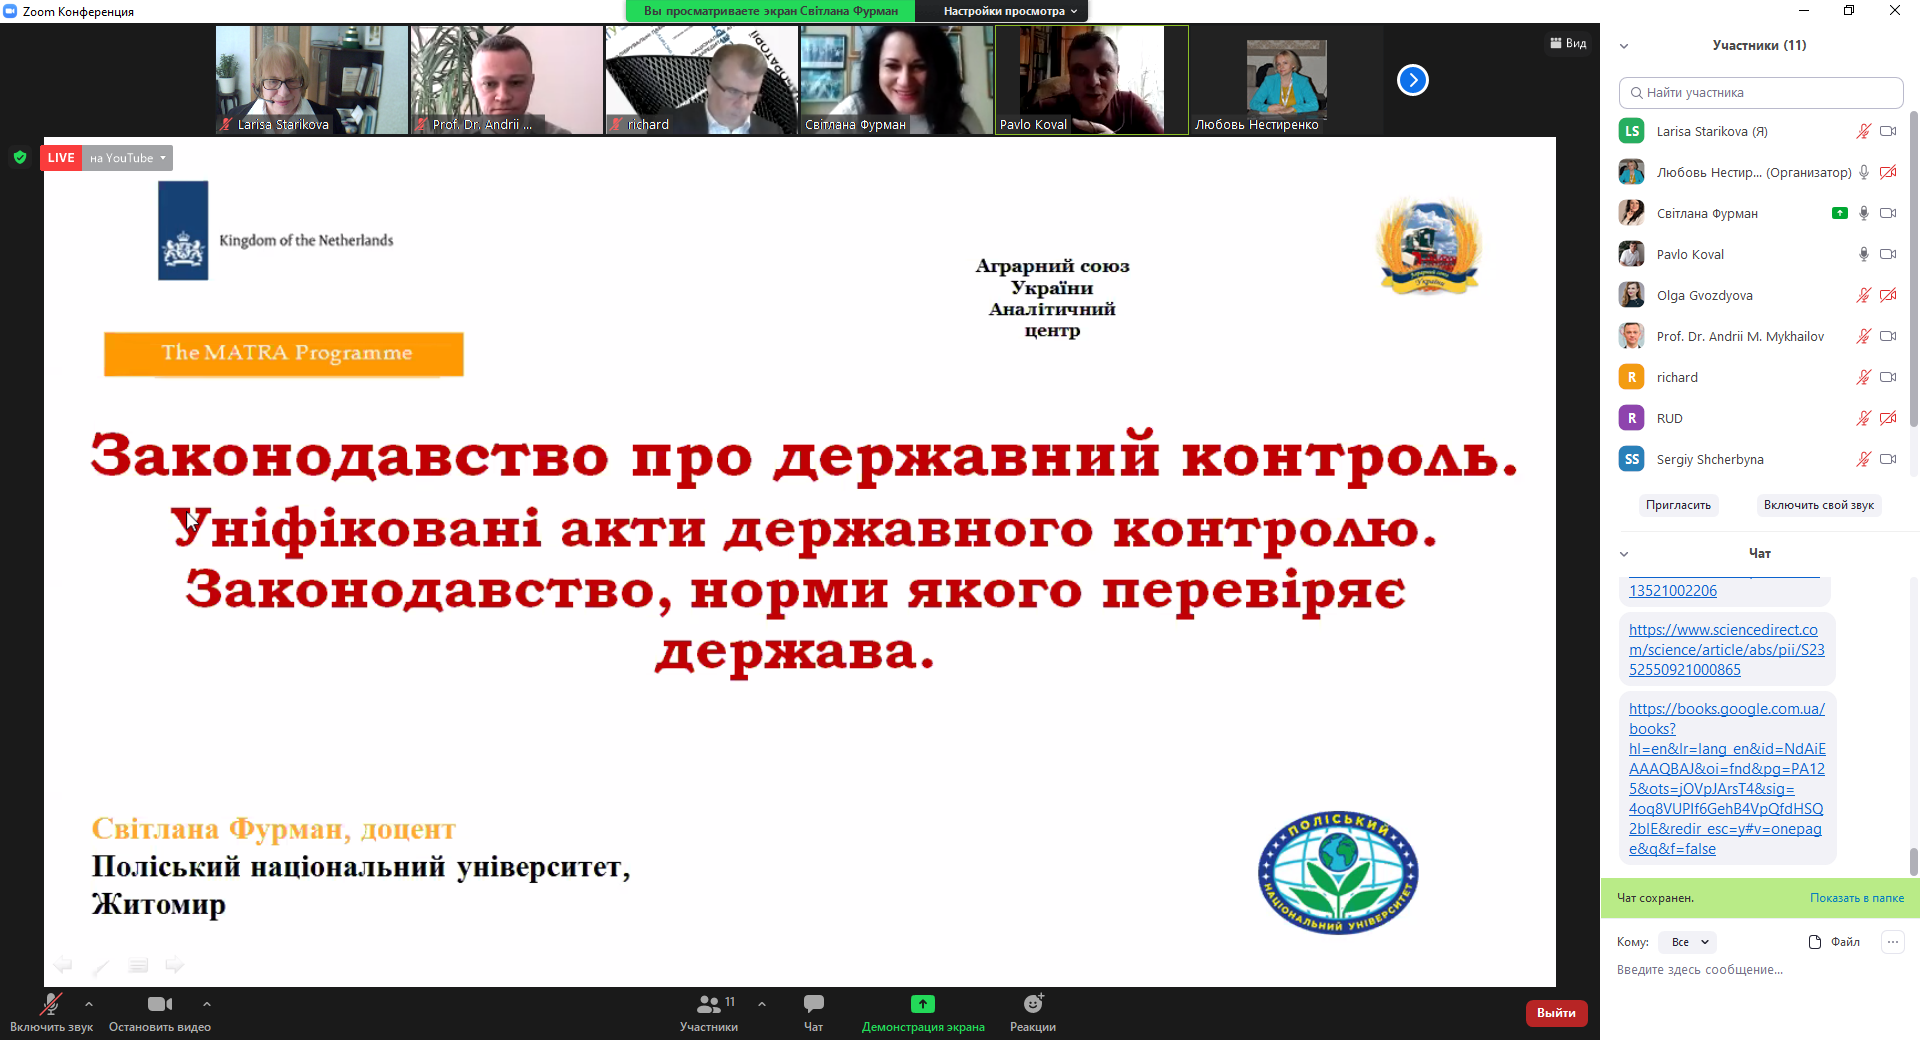This screenshot has width=1920, height=1040.
Task: Select Larisa Starikova video thumbnail
Action: click(312, 80)
